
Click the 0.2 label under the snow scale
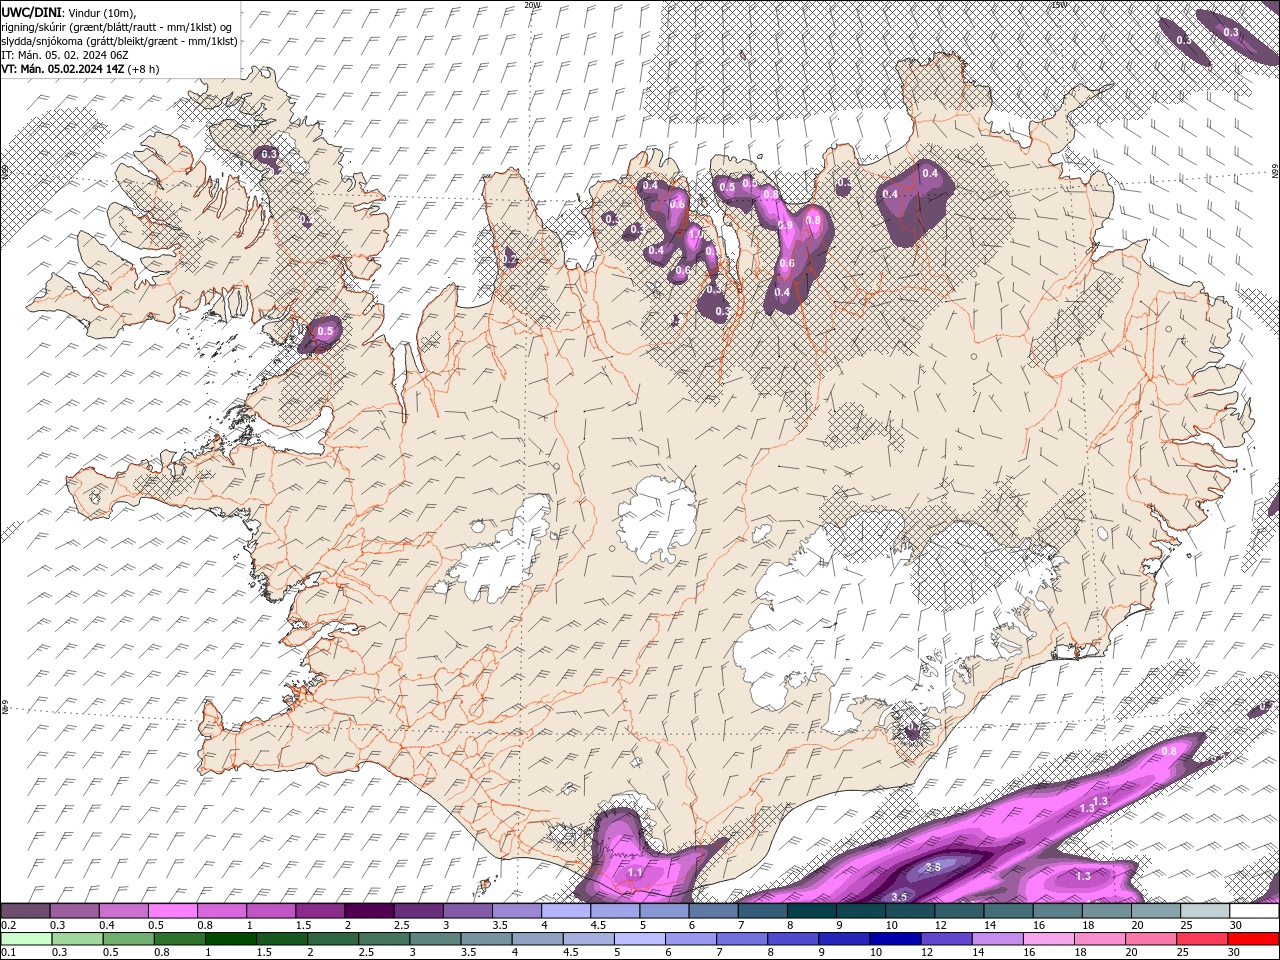[8, 925]
